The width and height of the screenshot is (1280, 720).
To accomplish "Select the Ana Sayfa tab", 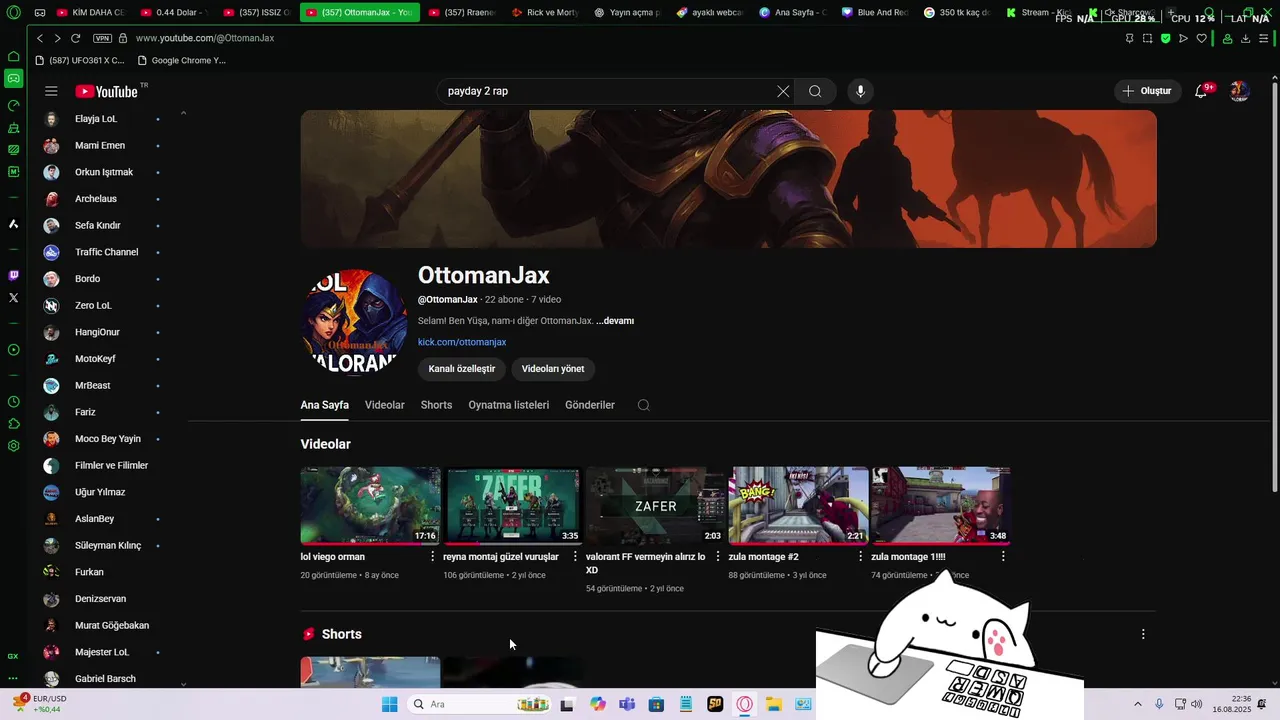I will [325, 405].
